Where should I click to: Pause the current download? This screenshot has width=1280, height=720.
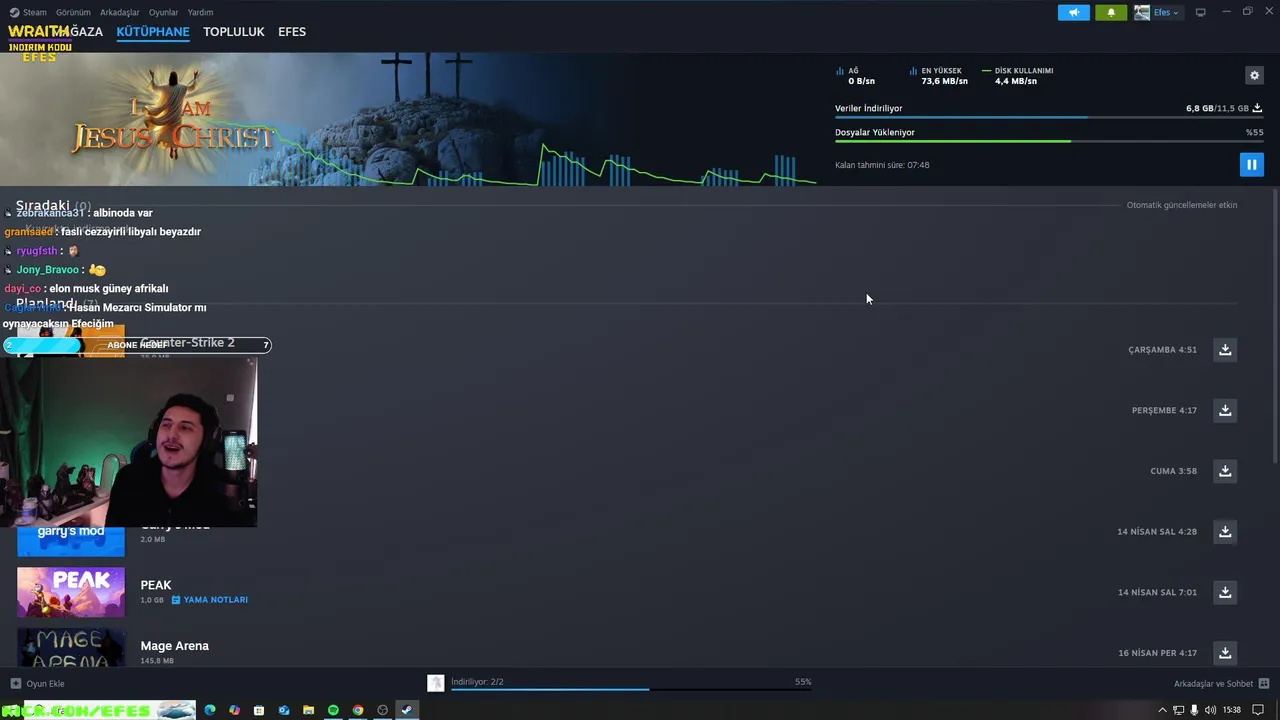pyautogui.click(x=1251, y=165)
